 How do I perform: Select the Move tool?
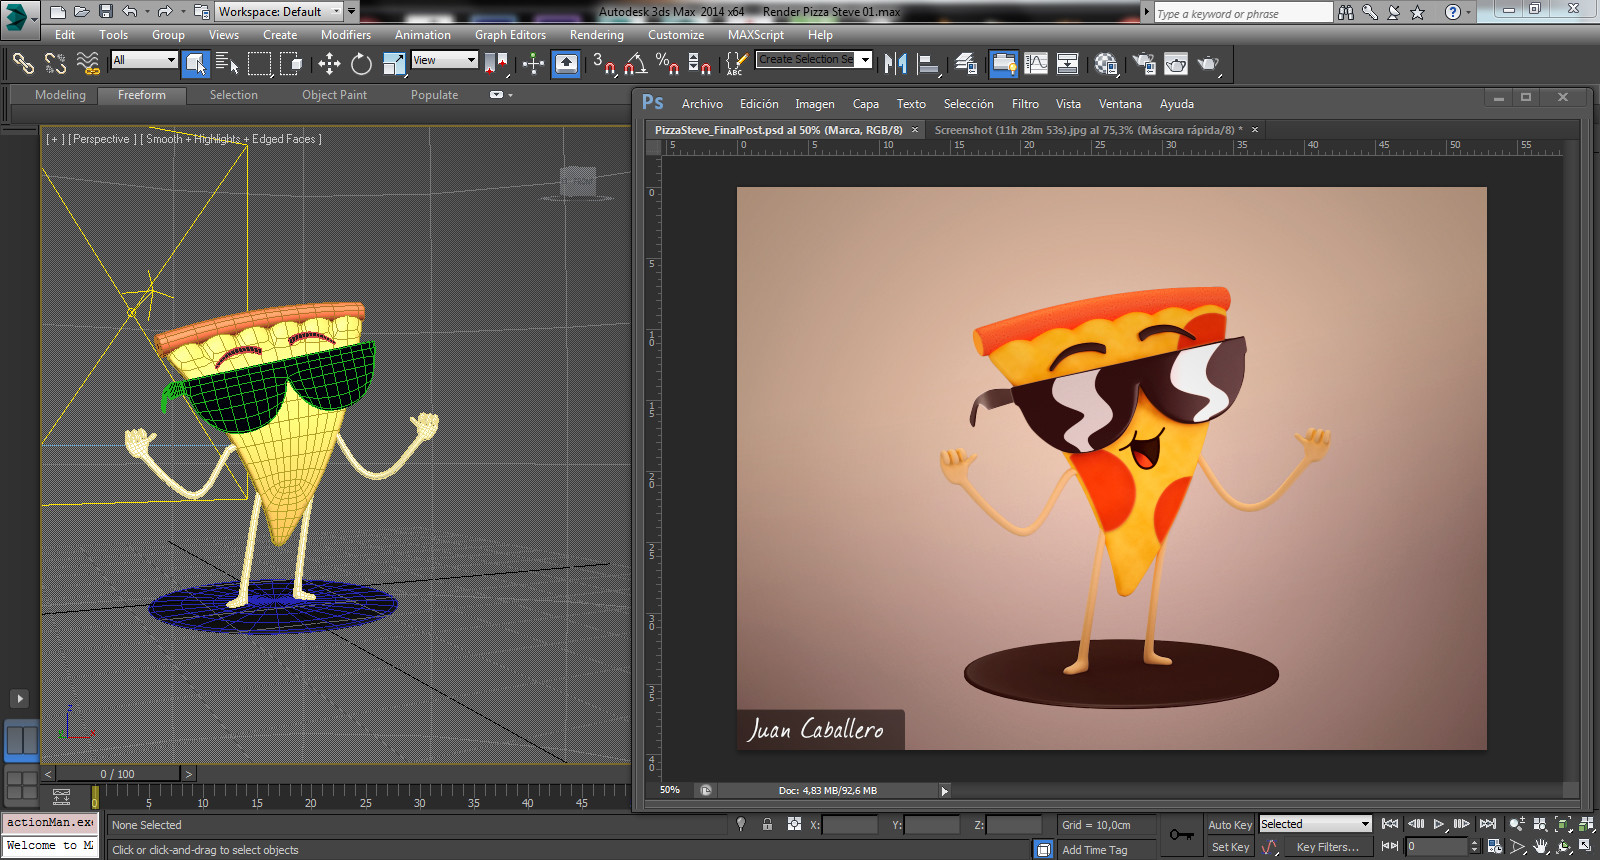329,64
